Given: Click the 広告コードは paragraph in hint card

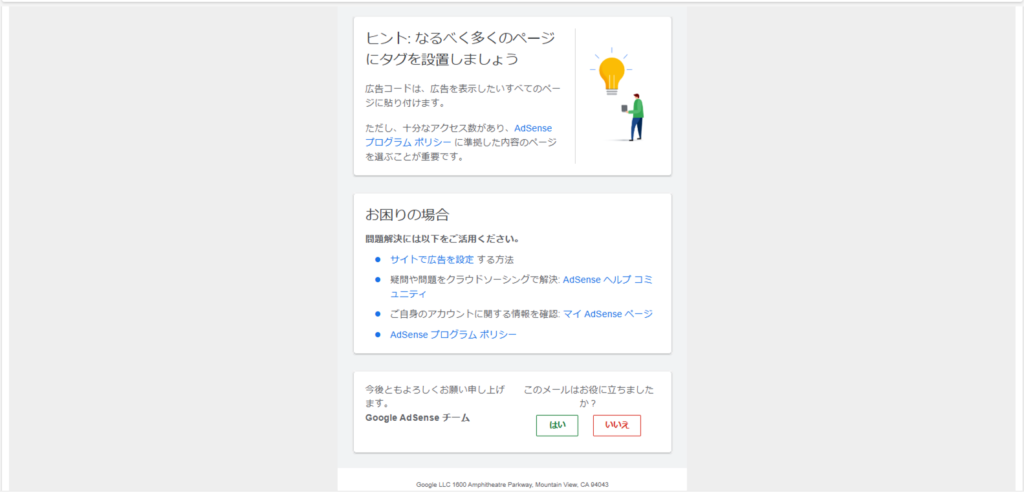Looking at the screenshot, I should pos(458,96).
